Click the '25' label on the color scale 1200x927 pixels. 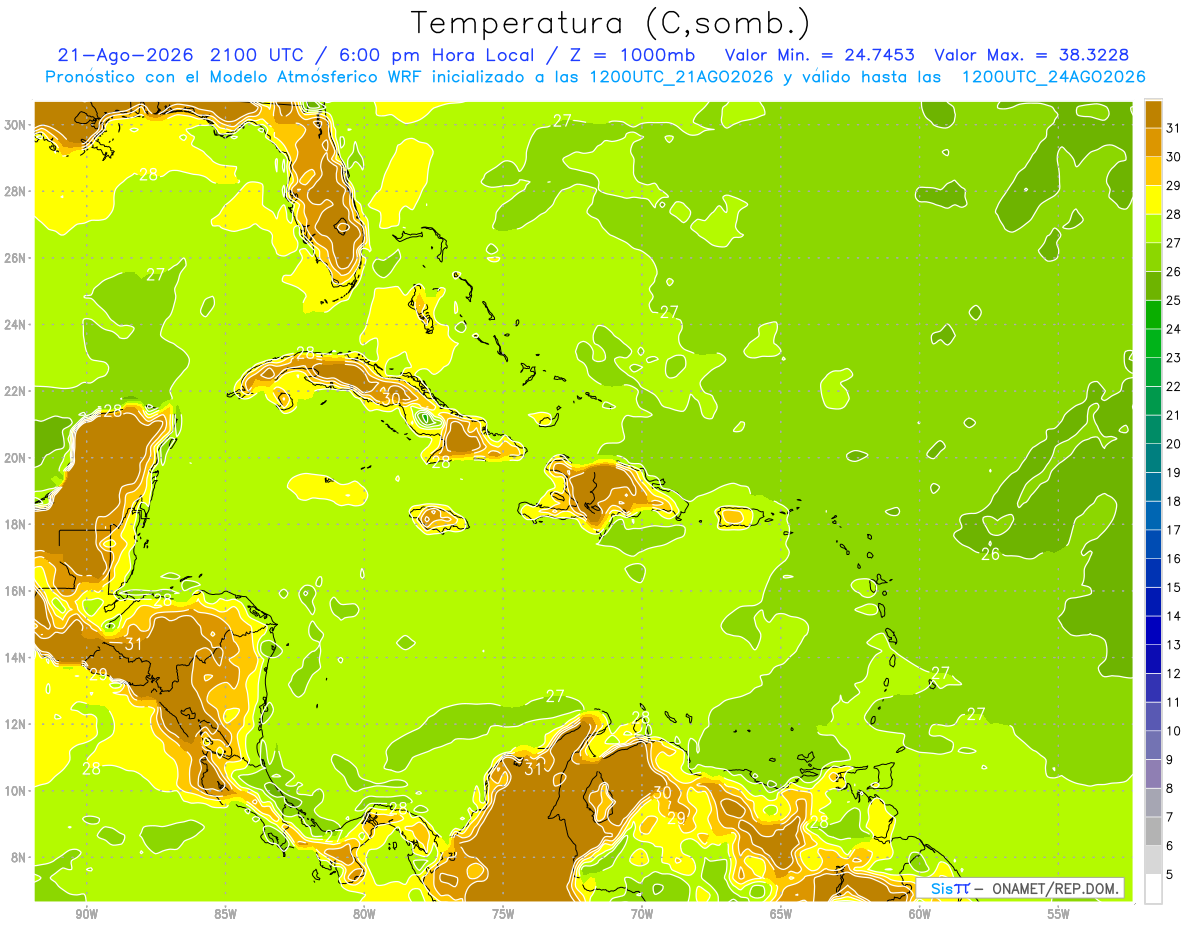click(1173, 300)
